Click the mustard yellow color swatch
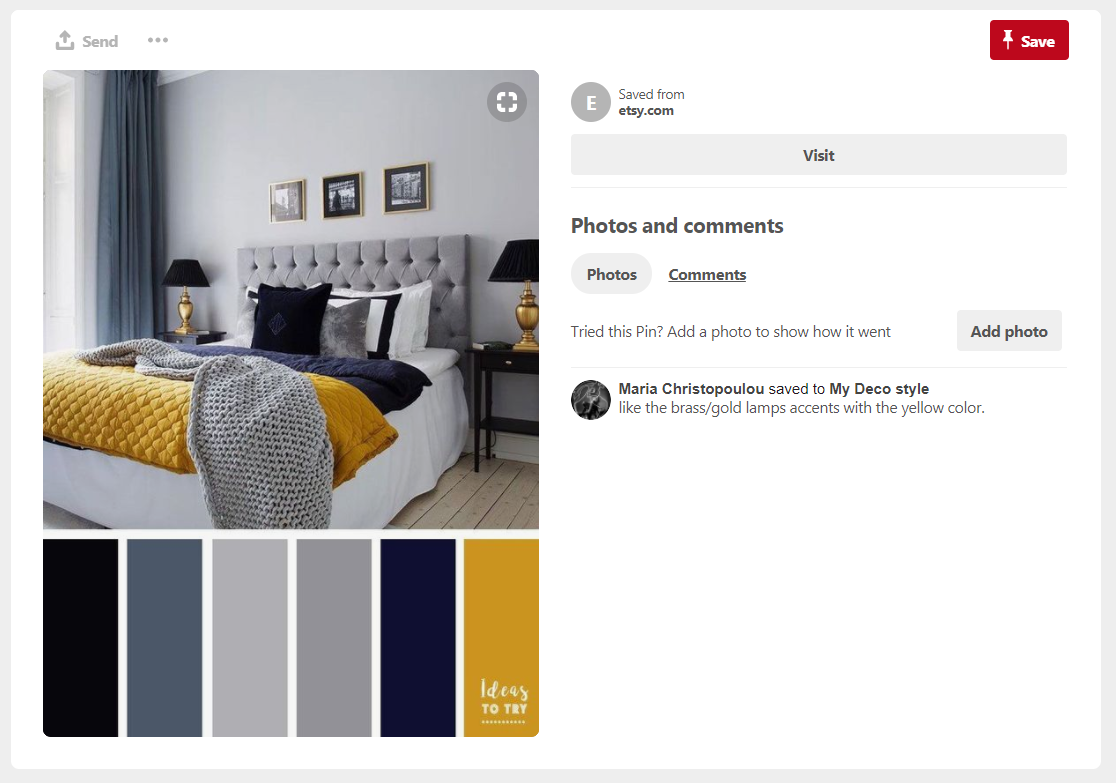This screenshot has width=1116, height=783. (x=501, y=638)
